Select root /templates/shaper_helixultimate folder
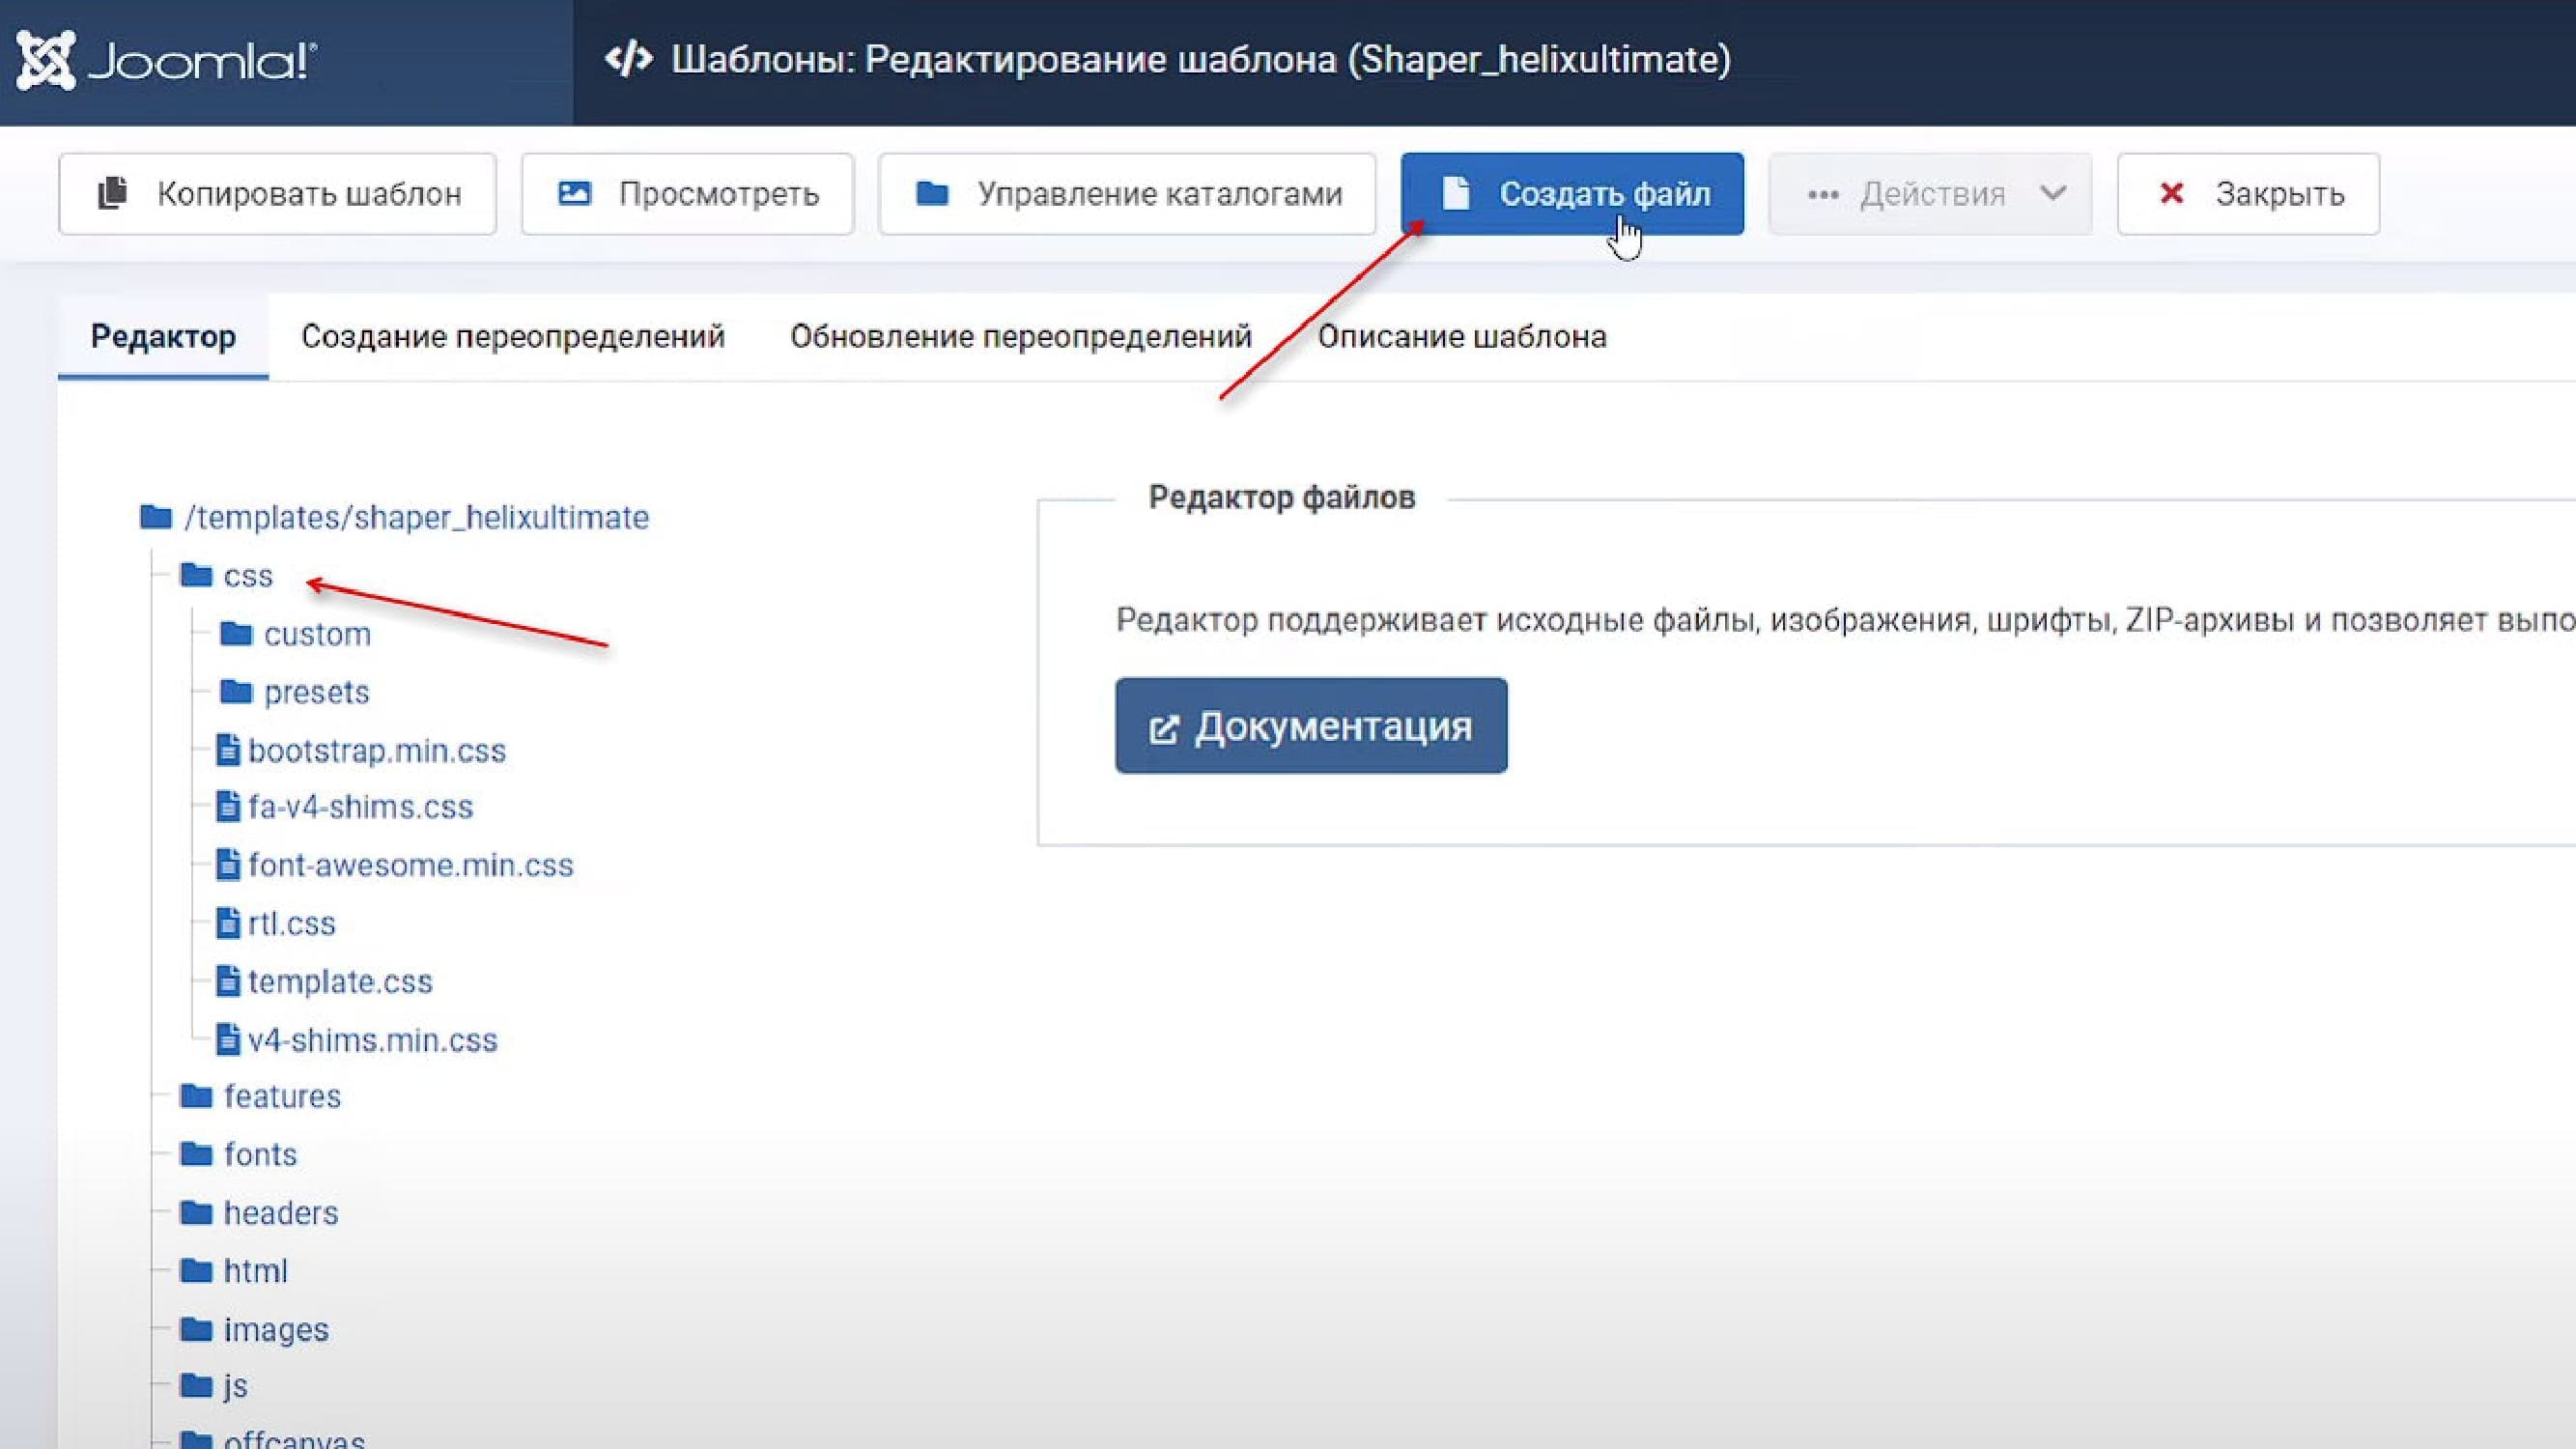 416,517
